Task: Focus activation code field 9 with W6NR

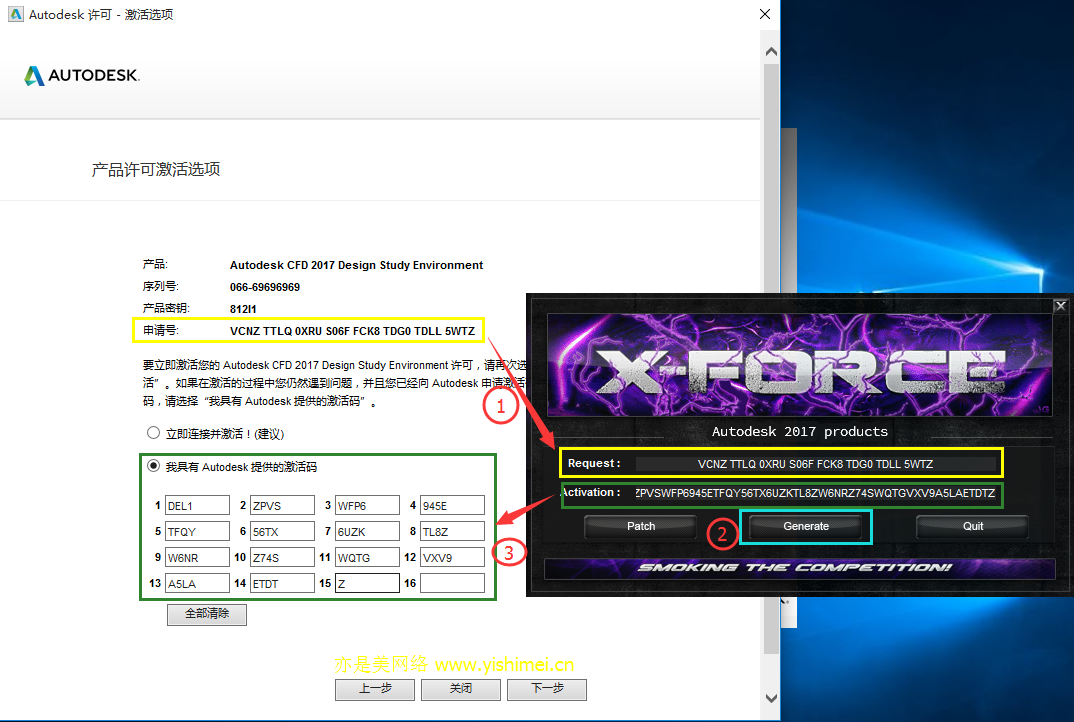Action: tap(197, 558)
